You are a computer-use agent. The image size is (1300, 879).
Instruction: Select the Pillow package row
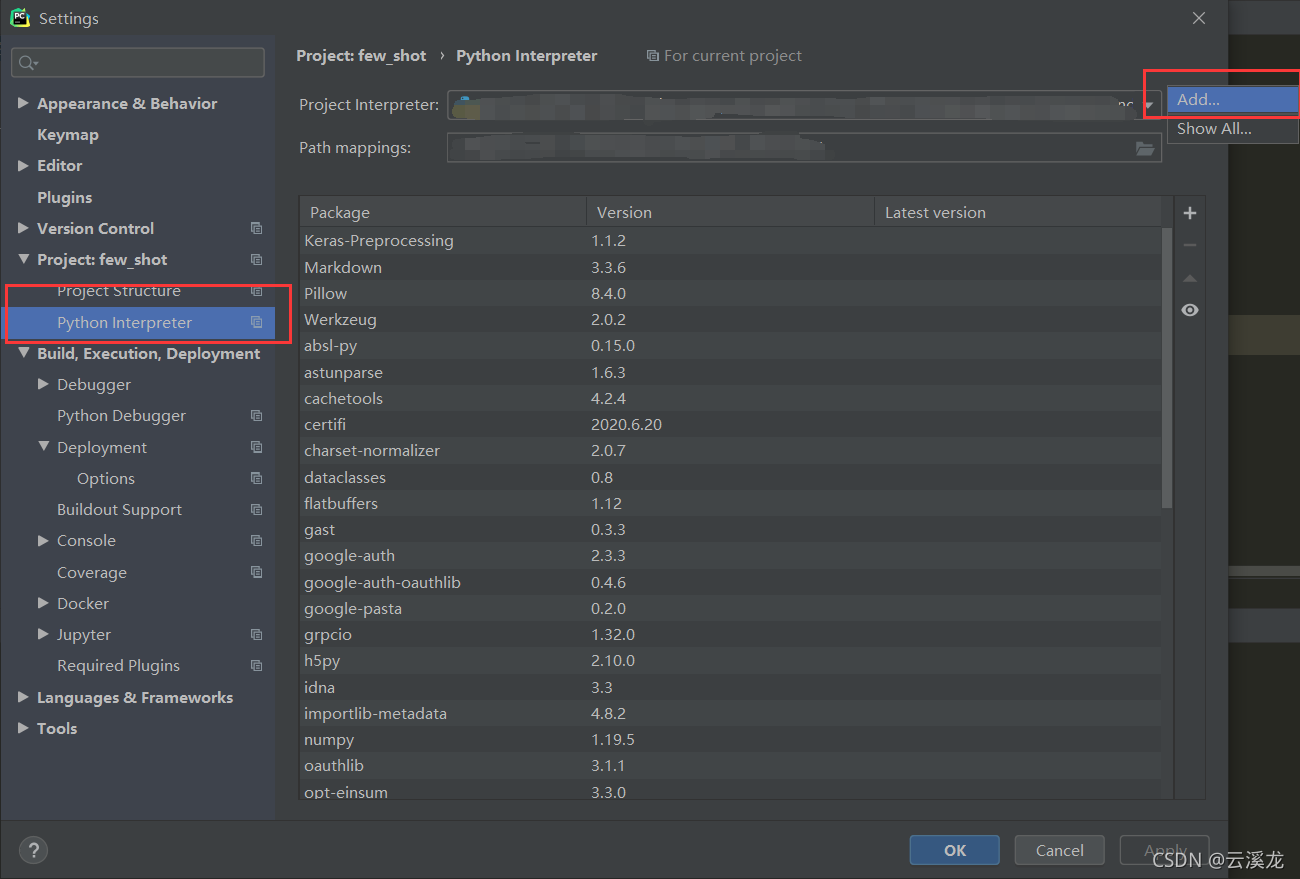pos(731,293)
